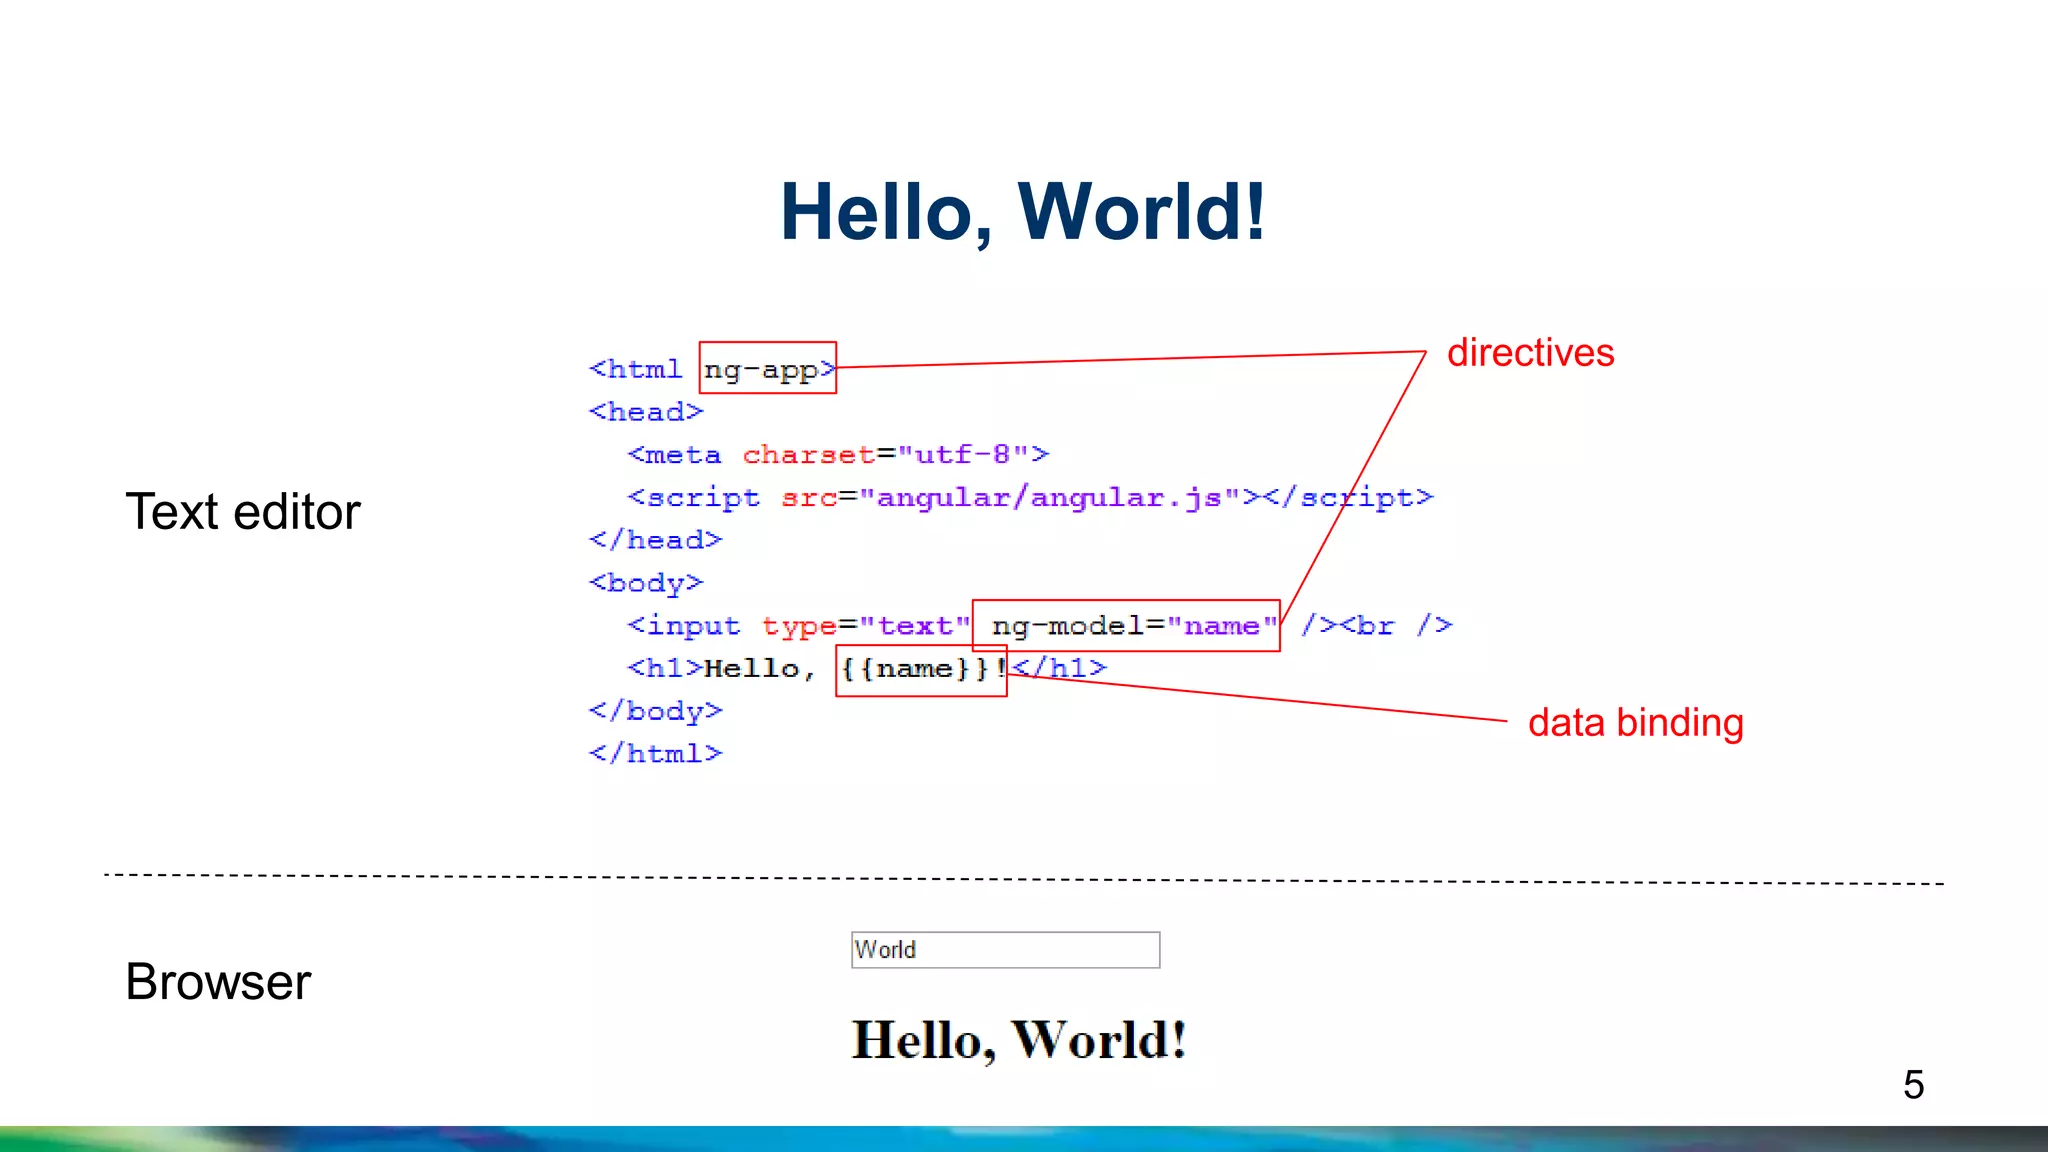The height and width of the screenshot is (1152, 2048).
Task: Click the "Text editor" label
Action: click(242, 512)
